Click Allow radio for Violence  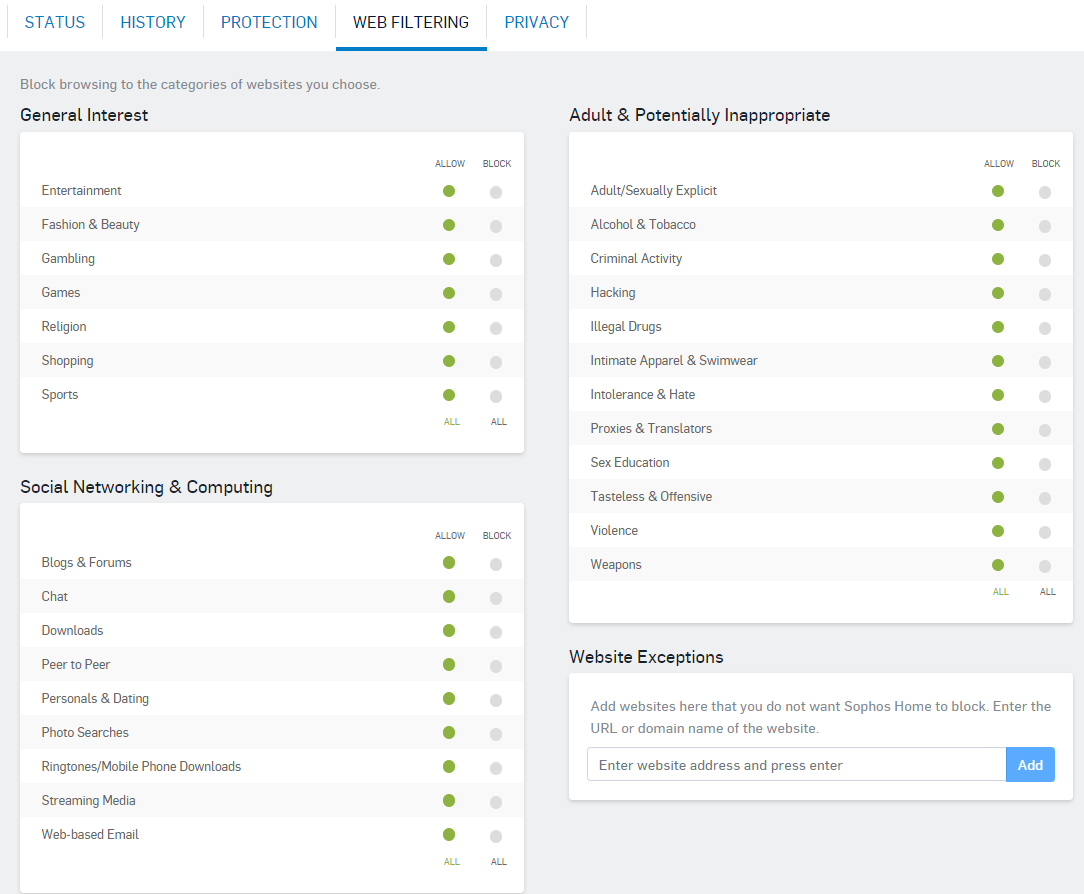tap(998, 531)
